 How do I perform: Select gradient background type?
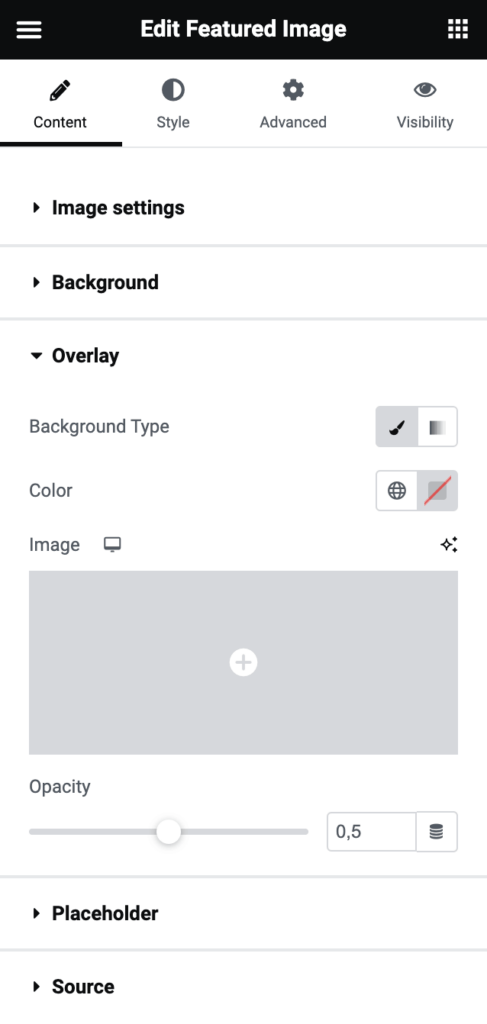click(x=437, y=427)
